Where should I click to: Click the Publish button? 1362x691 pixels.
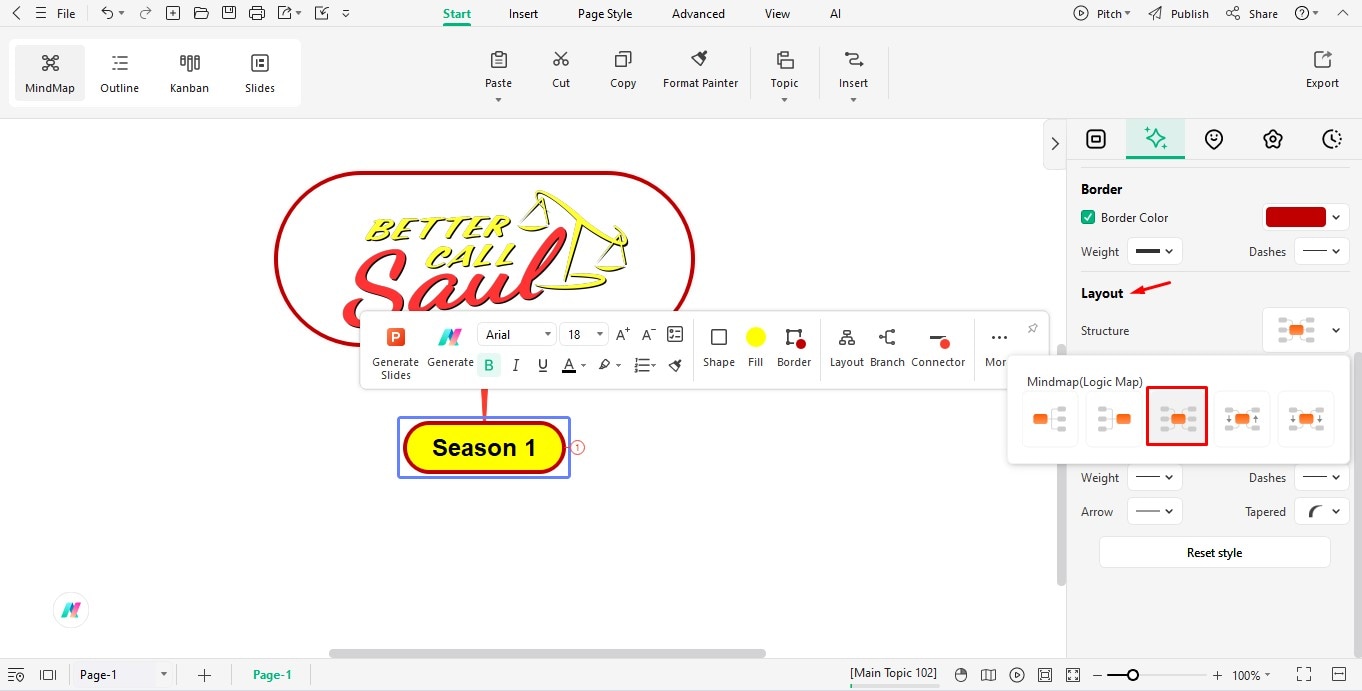1178,14
